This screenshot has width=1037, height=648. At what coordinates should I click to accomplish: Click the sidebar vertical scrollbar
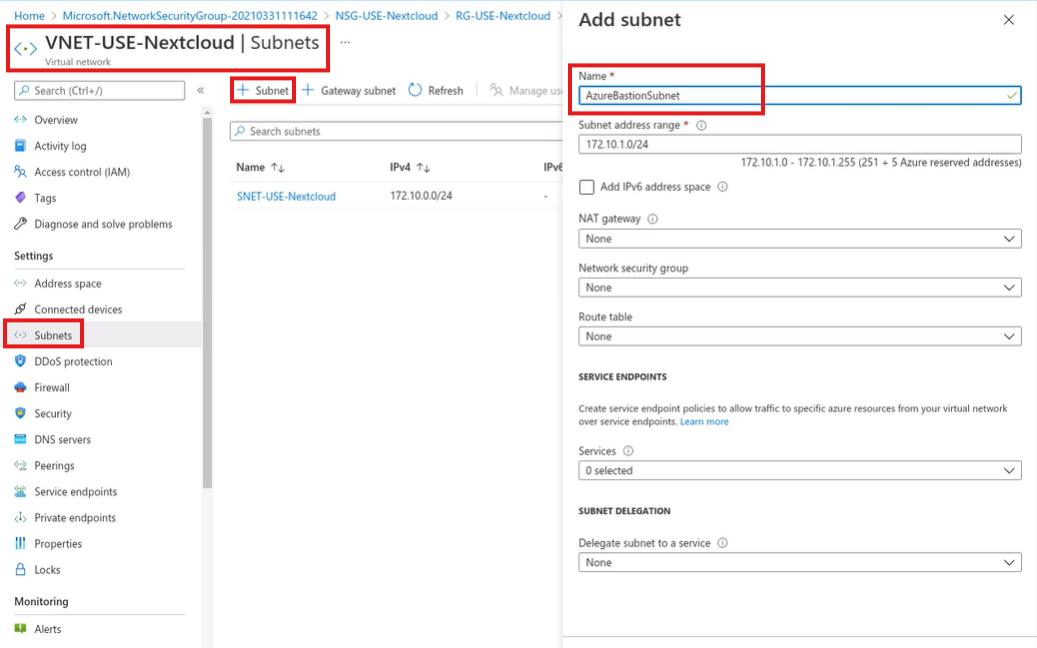tap(207, 304)
